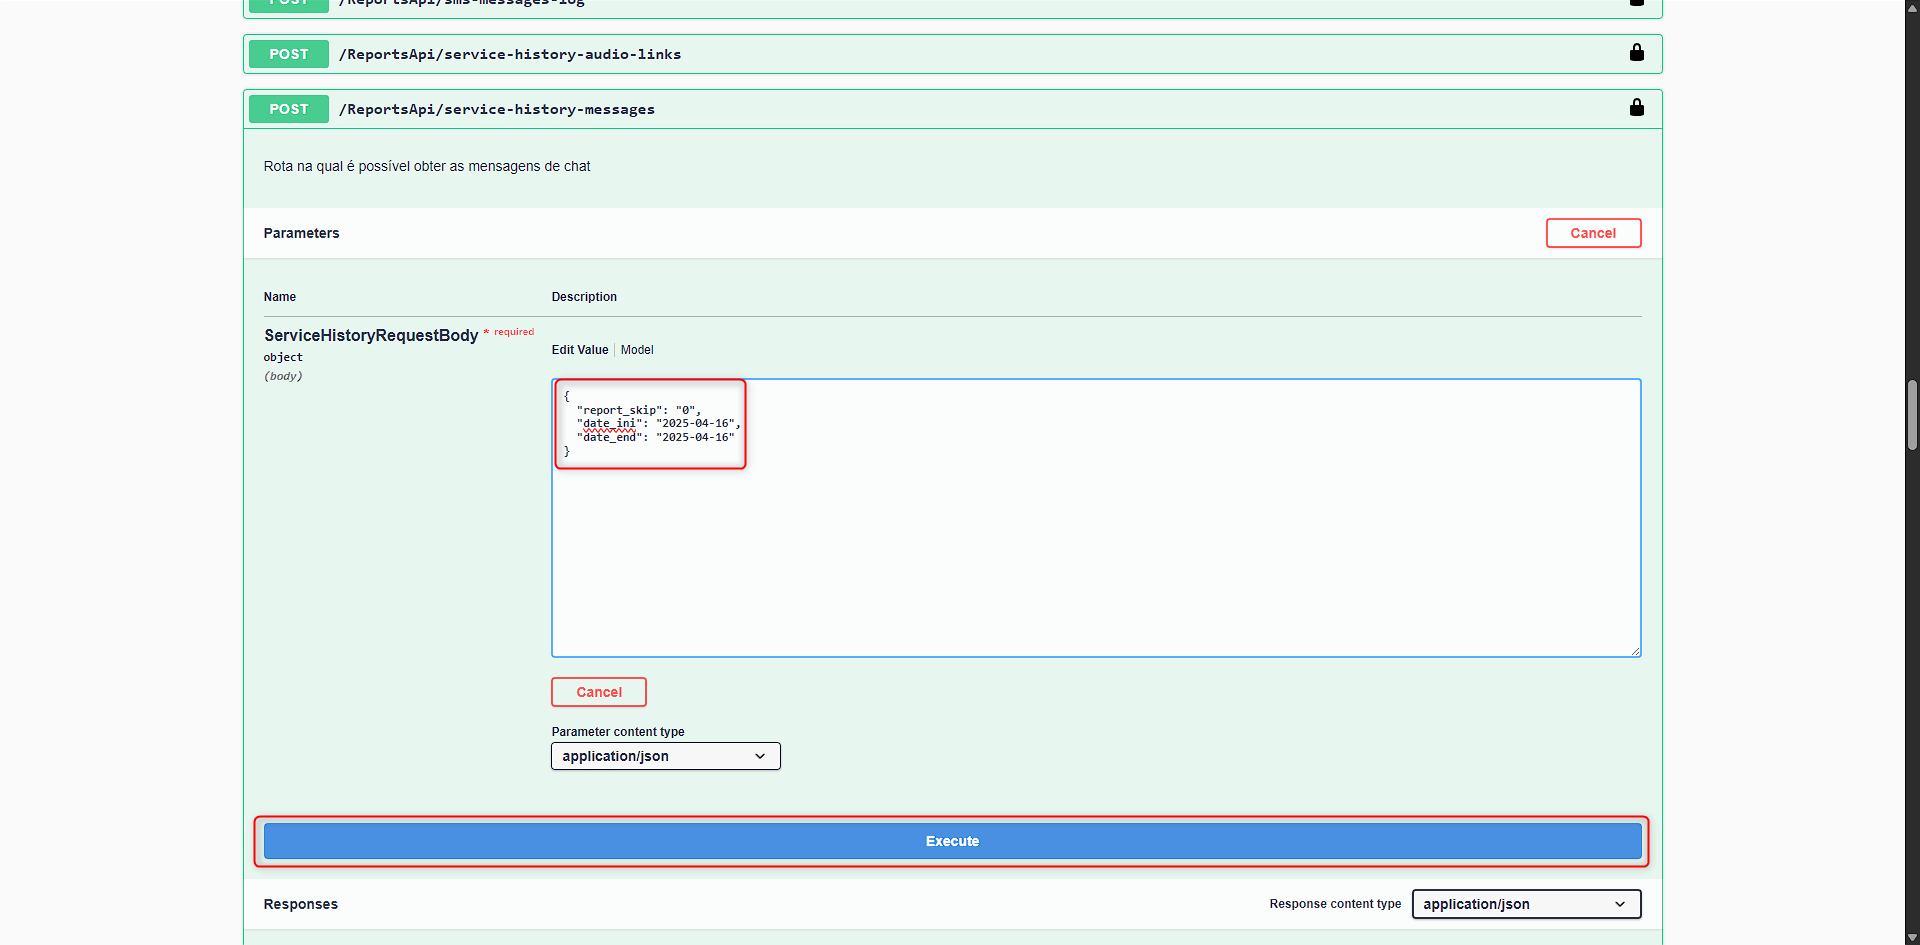The image size is (1920, 945).
Task: Collapse the /ReportsApi/service-history-messages endpoint path
Action: (x=497, y=109)
